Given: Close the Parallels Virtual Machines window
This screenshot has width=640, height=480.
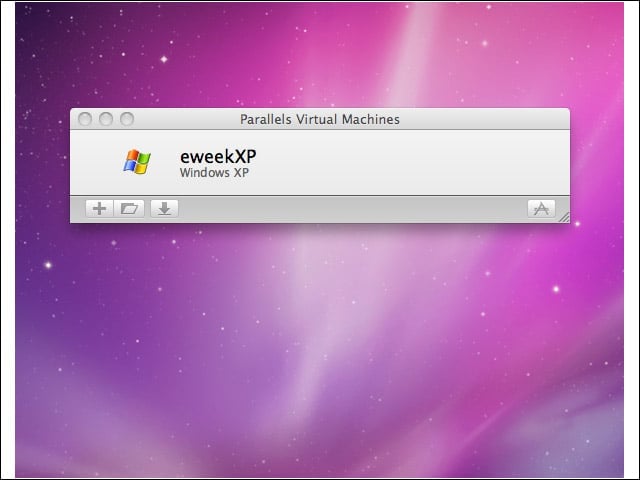Looking at the screenshot, I should pyautogui.click(x=85, y=119).
